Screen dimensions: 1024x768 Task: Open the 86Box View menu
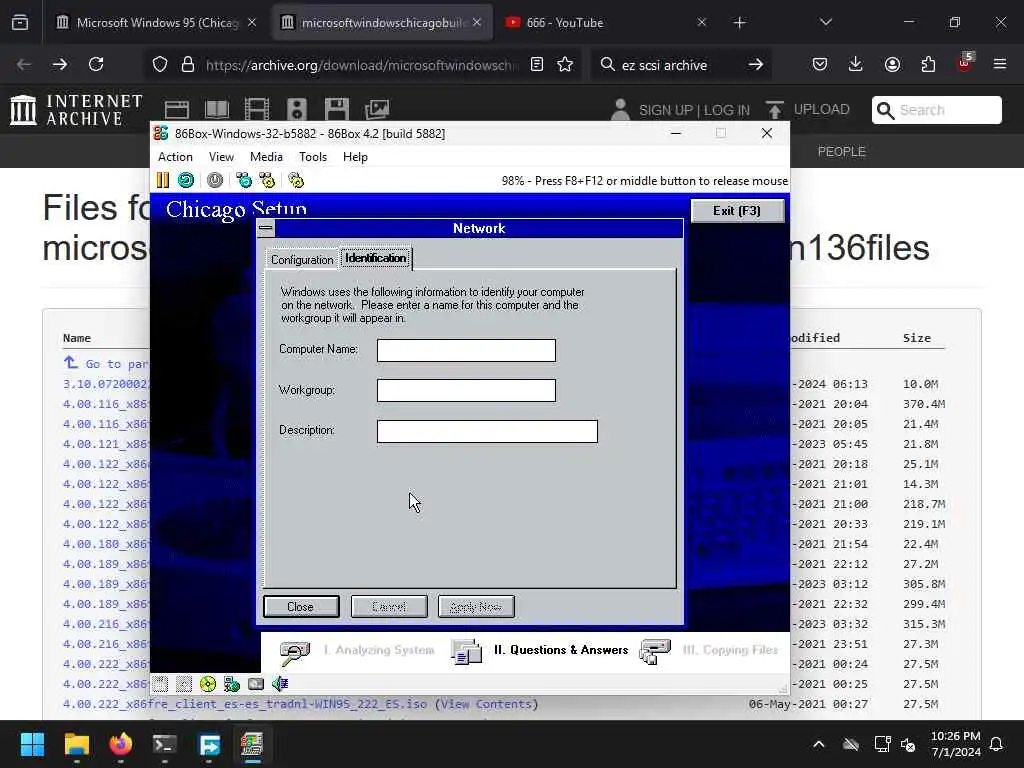(x=221, y=157)
